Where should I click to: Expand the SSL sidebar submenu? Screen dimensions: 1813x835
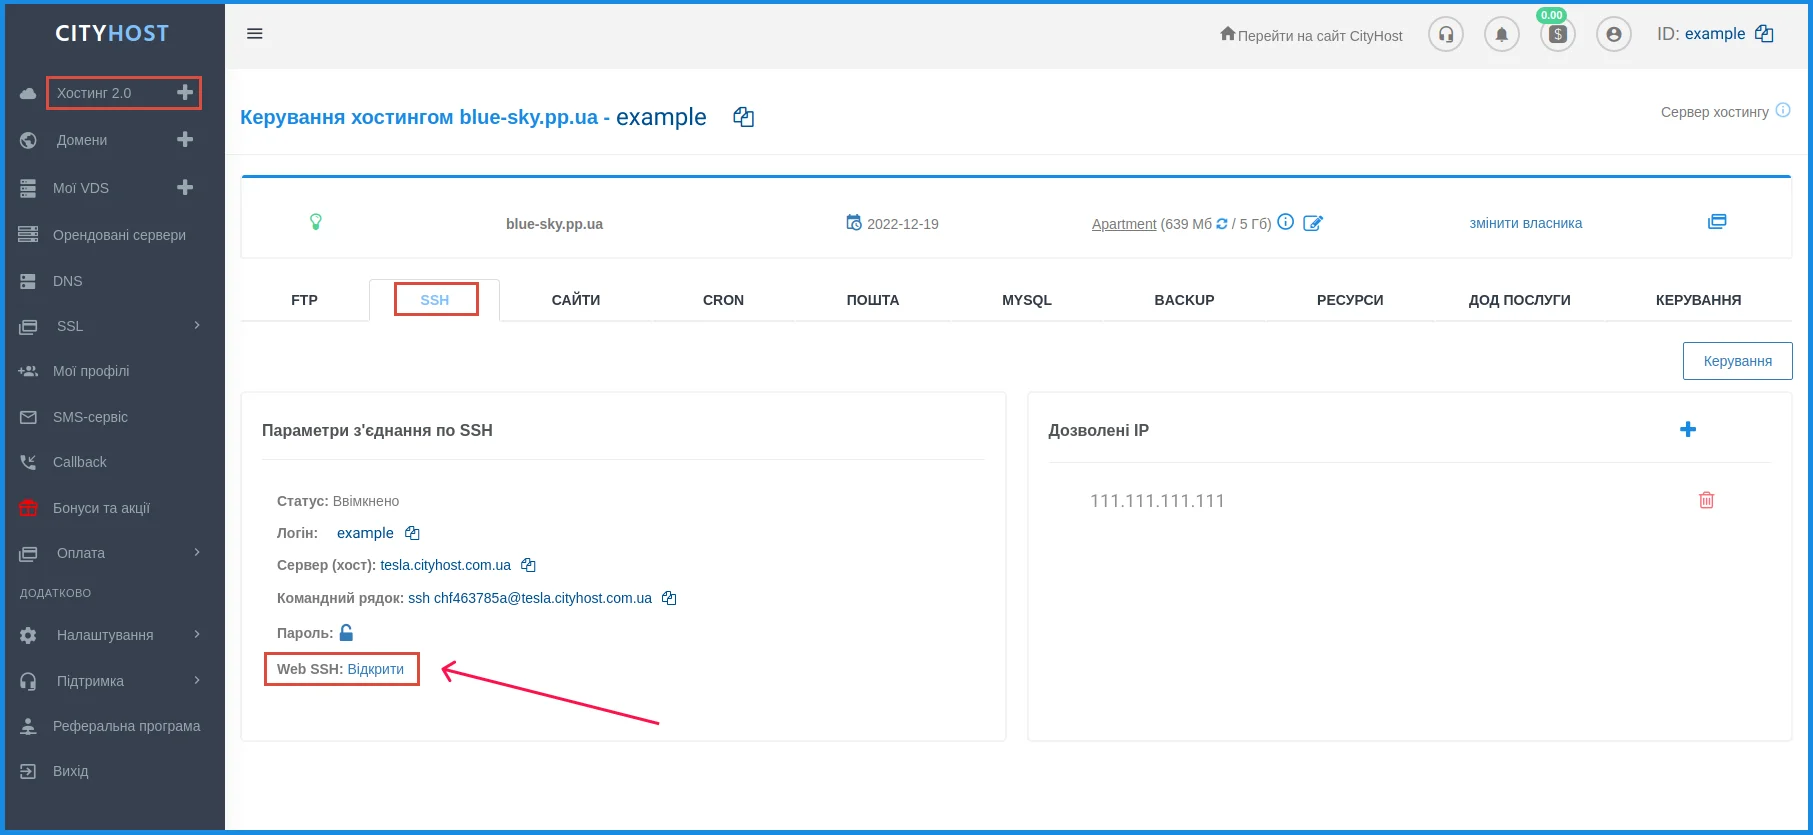pos(197,325)
